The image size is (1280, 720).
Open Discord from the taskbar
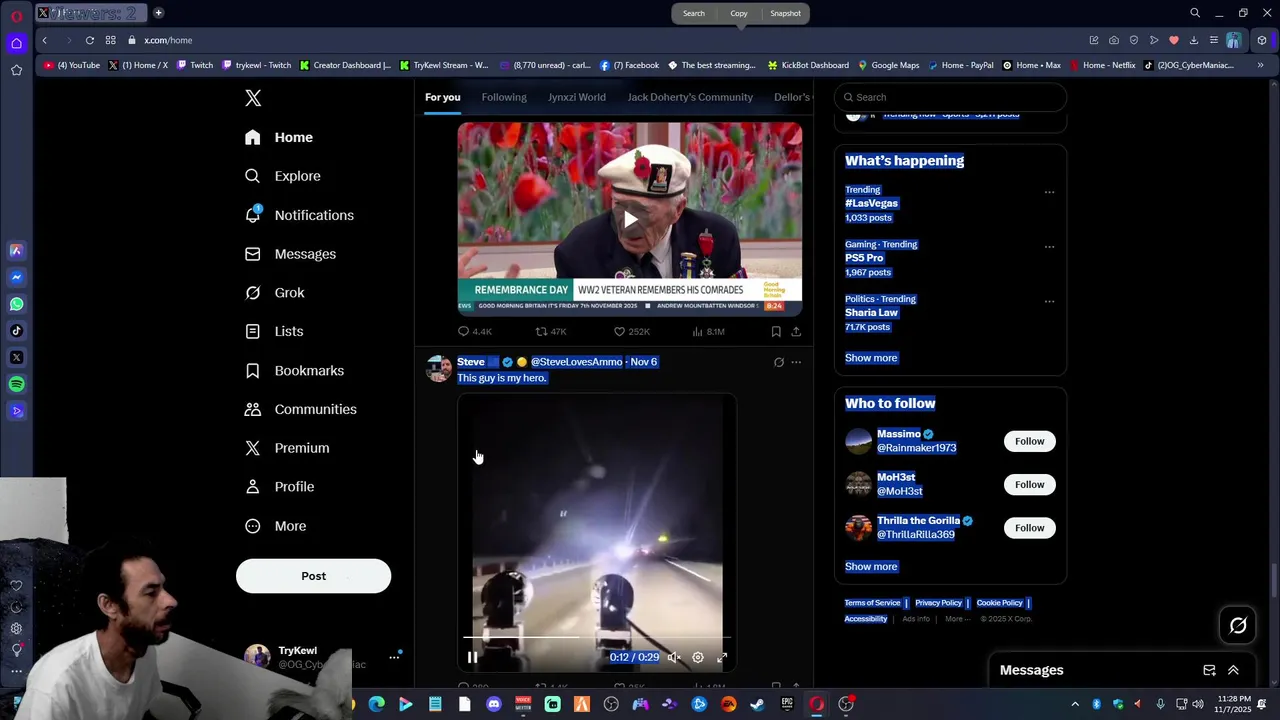493,704
